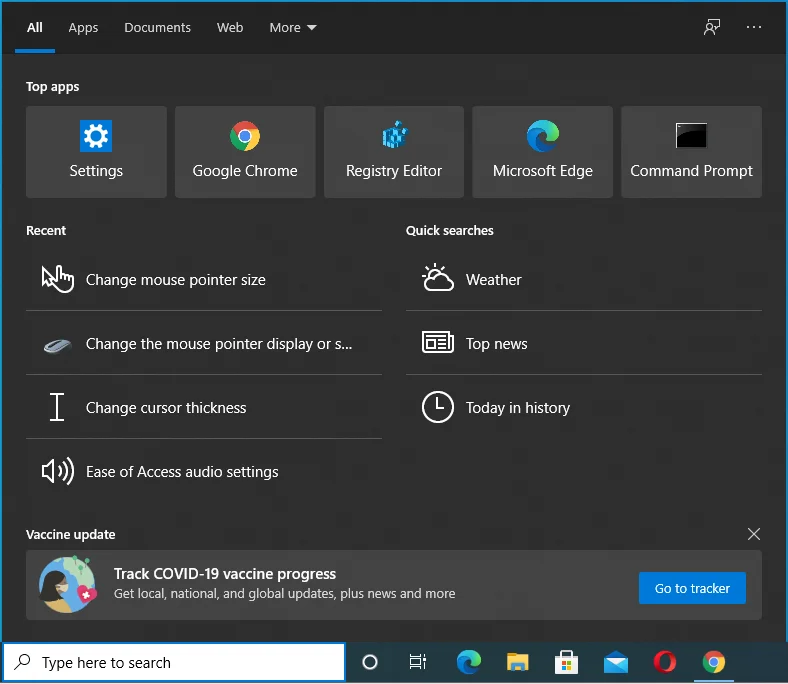The image size is (788, 684).
Task: Click the Go to tracker button
Action: coord(692,588)
